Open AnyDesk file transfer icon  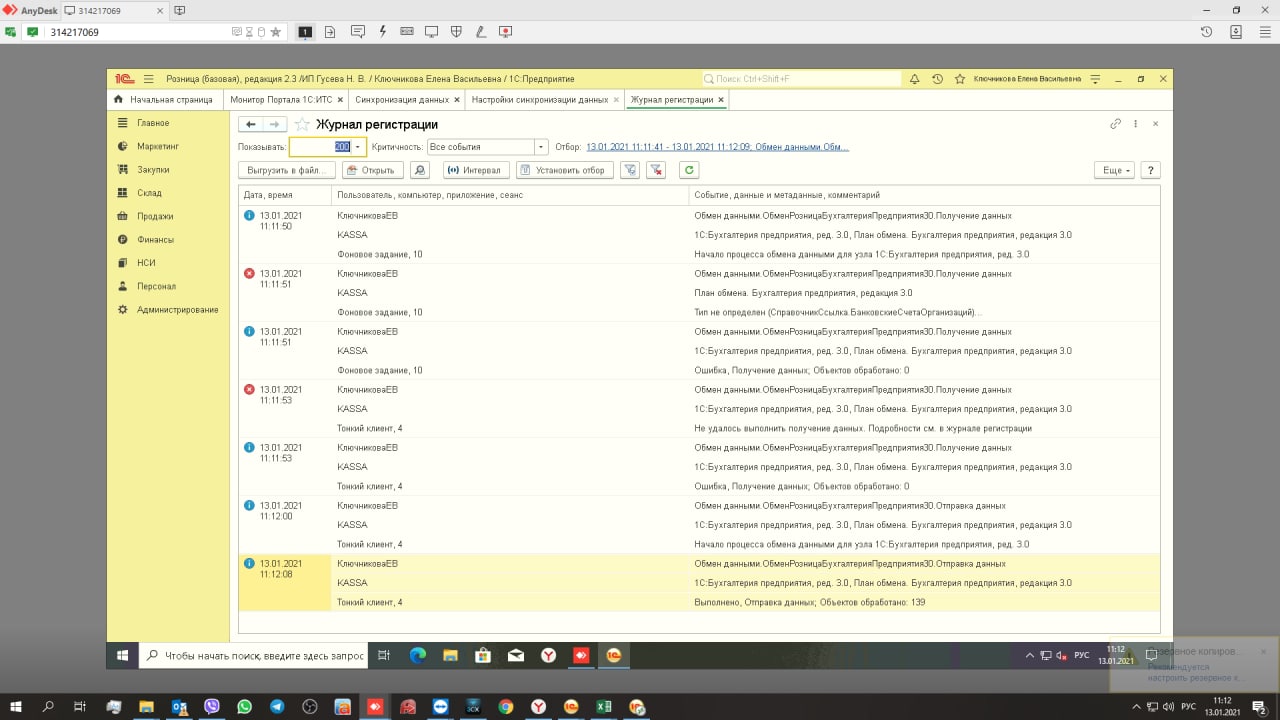point(330,32)
